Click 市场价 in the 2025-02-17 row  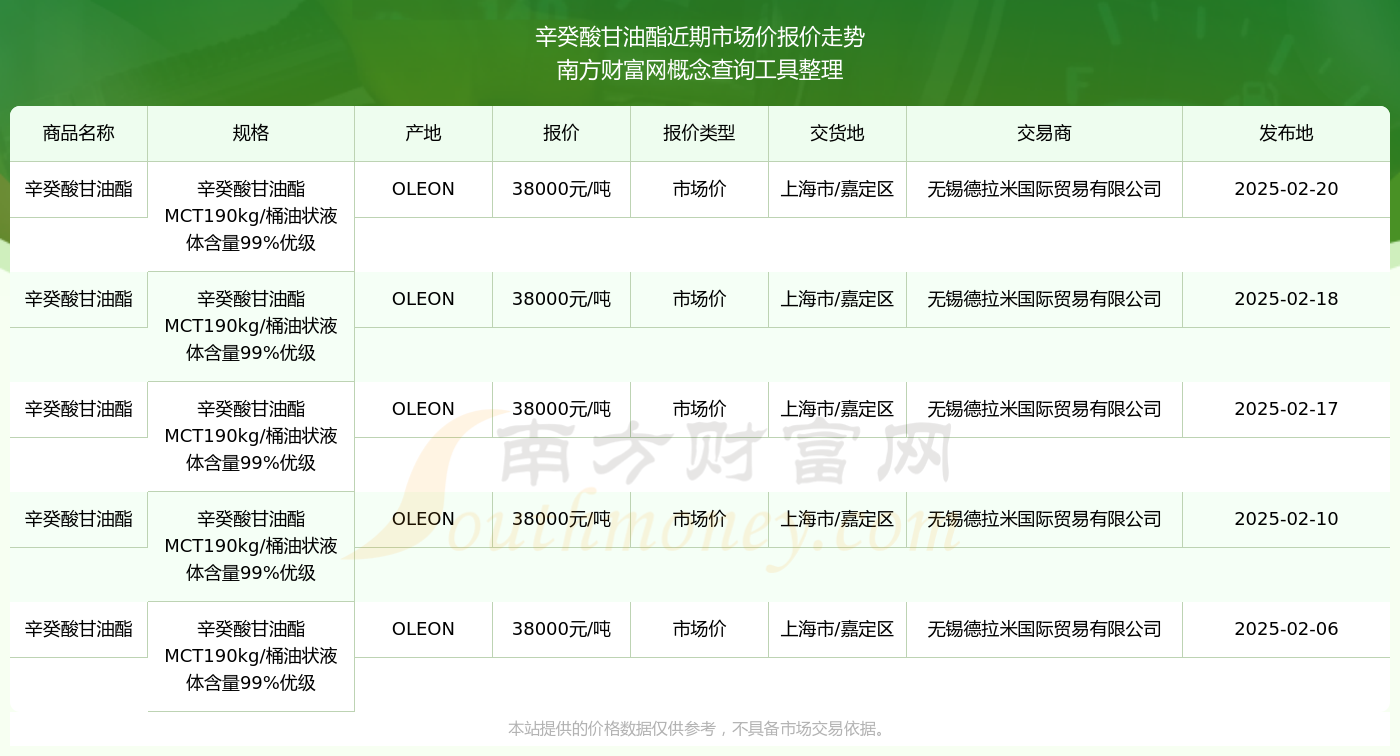[699, 409]
